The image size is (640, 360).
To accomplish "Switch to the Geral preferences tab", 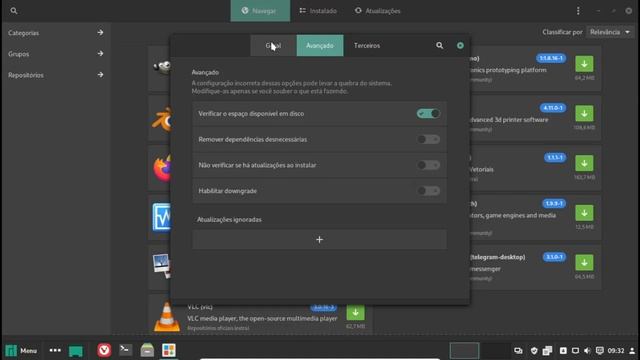I will click(273, 46).
